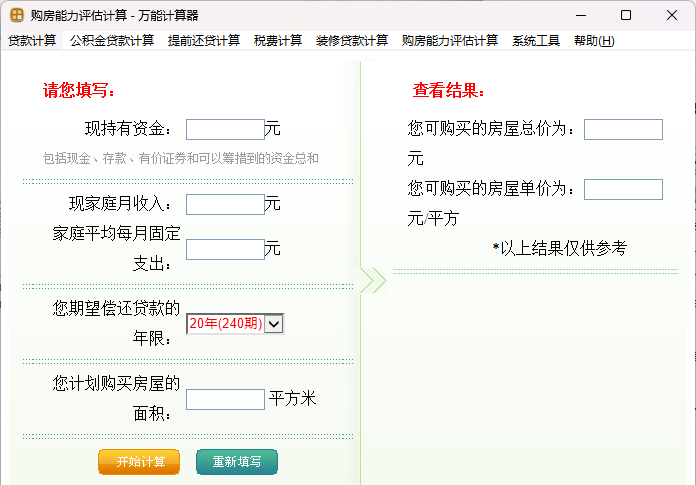Click the calculator app icon in title bar
Image resolution: width=696 pixels, height=485 pixels.
point(17,15)
